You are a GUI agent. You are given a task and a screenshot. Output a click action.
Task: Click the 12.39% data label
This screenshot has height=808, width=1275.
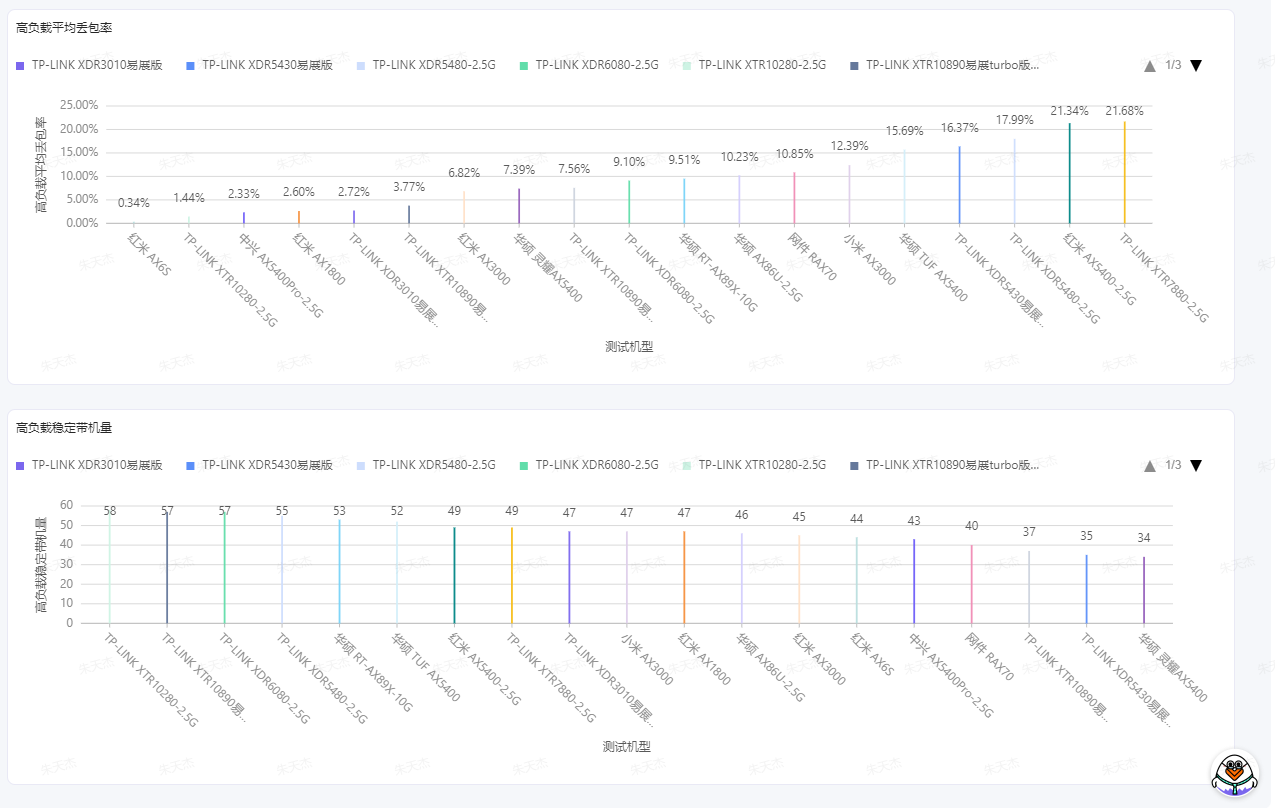pyautogui.click(x=849, y=146)
